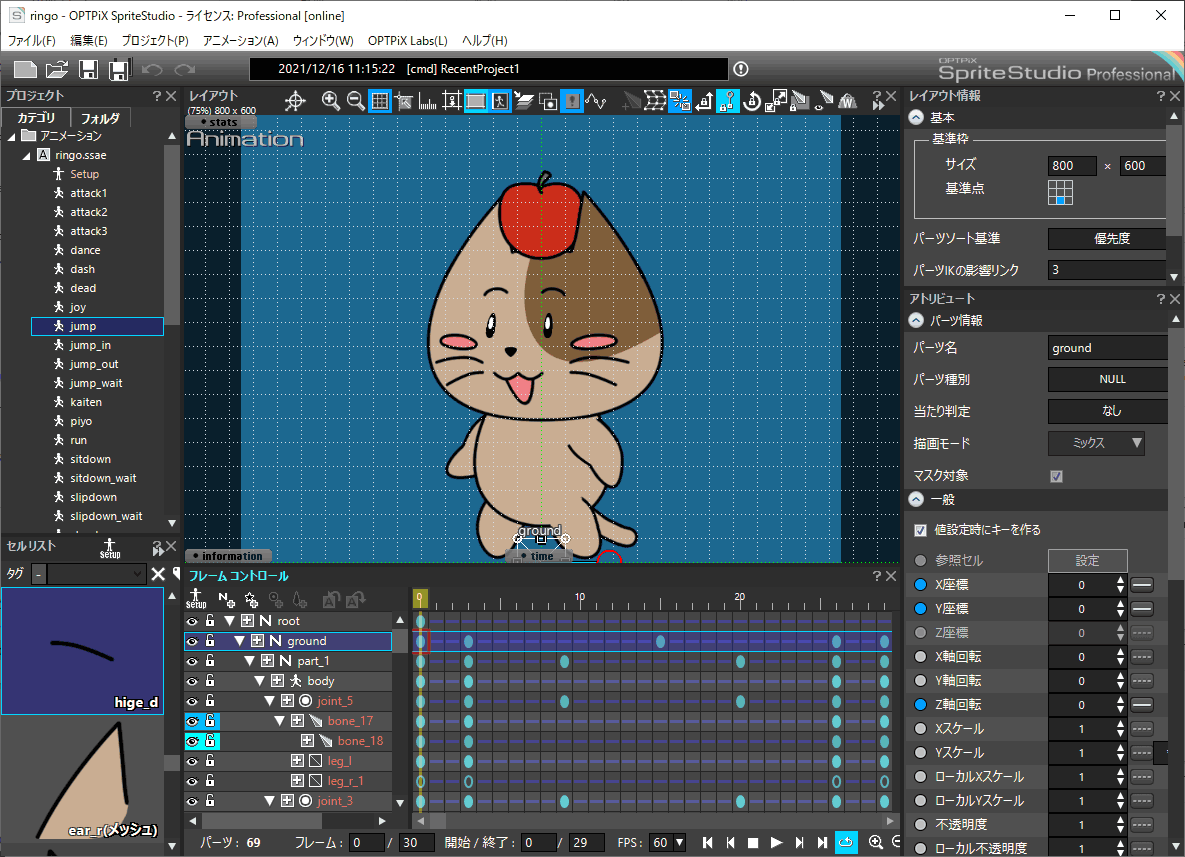Click the Setup icon in frame control toolbar
This screenshot has width=1185, height=857.
coord(196,599)
